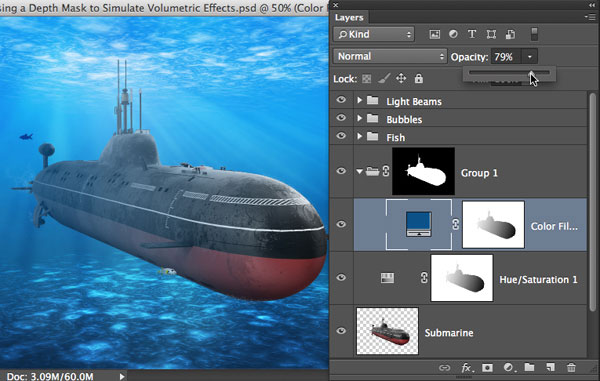Select the Bubbles layer name
The width and height of the screenshot is (600, 381).
[404, 119]
